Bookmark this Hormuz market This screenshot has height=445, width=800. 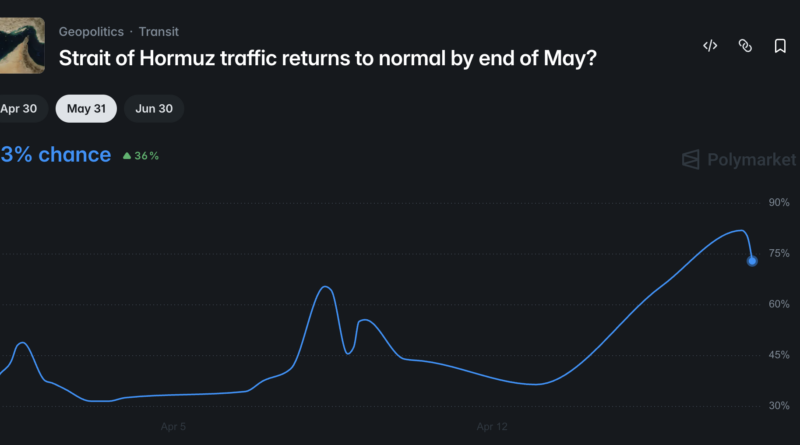click(780, 46)
